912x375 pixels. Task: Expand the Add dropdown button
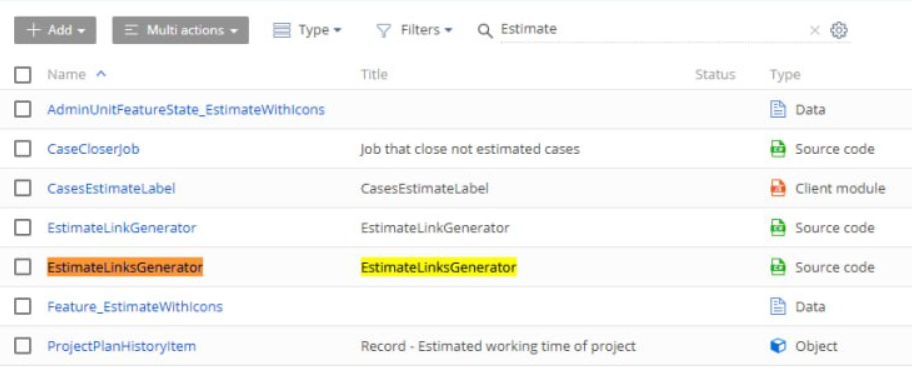click(55, 30)
